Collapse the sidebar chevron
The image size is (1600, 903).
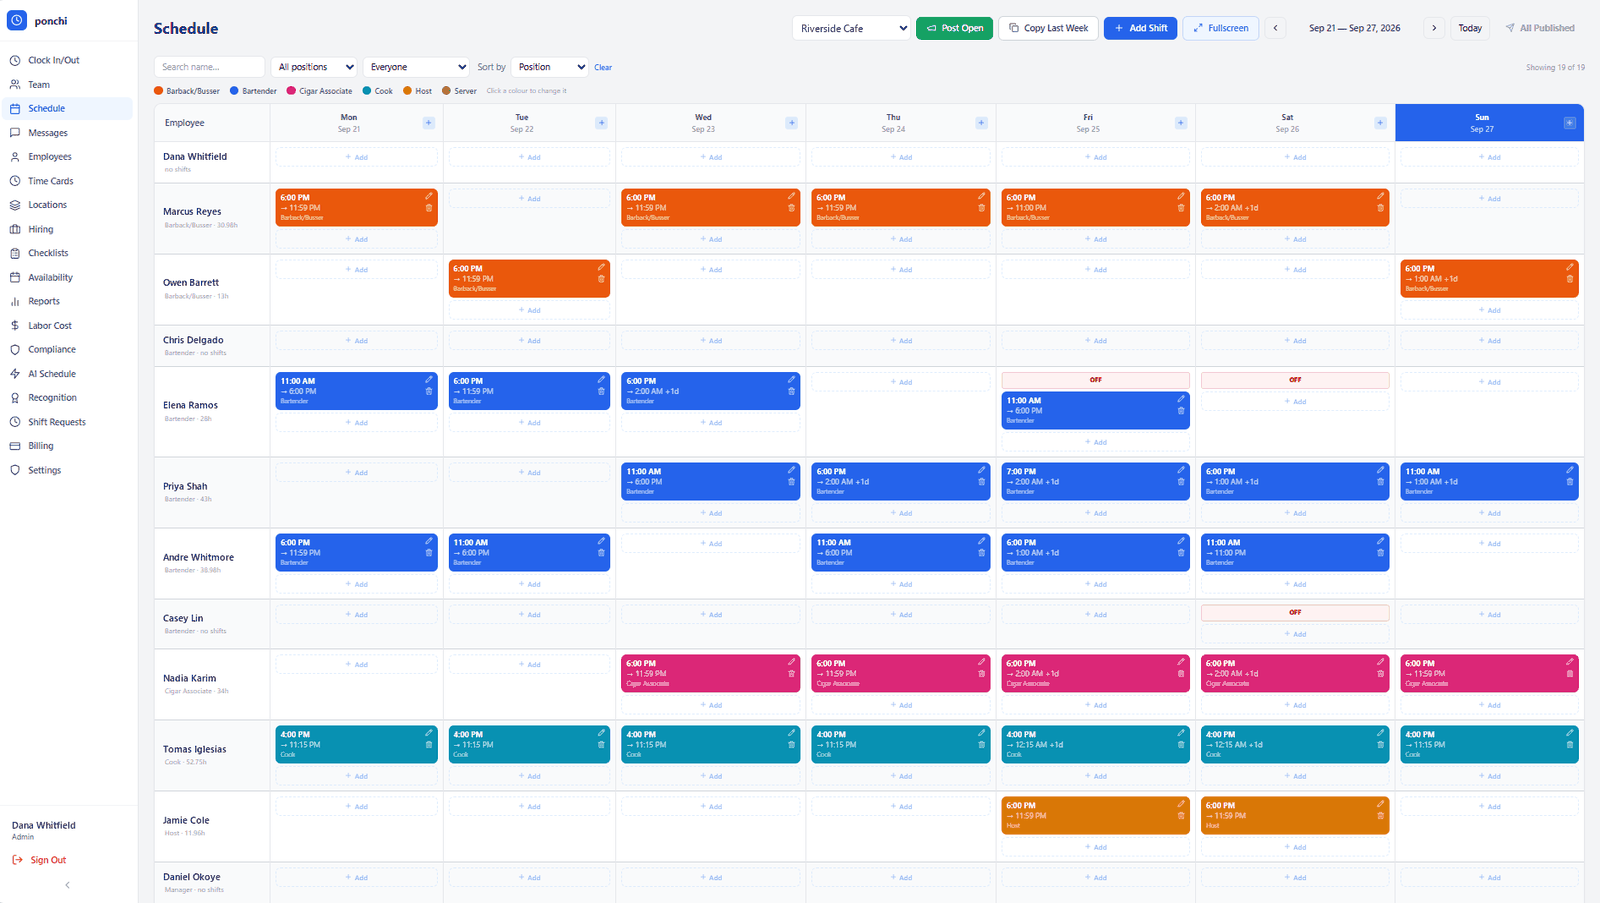(67, 885)
